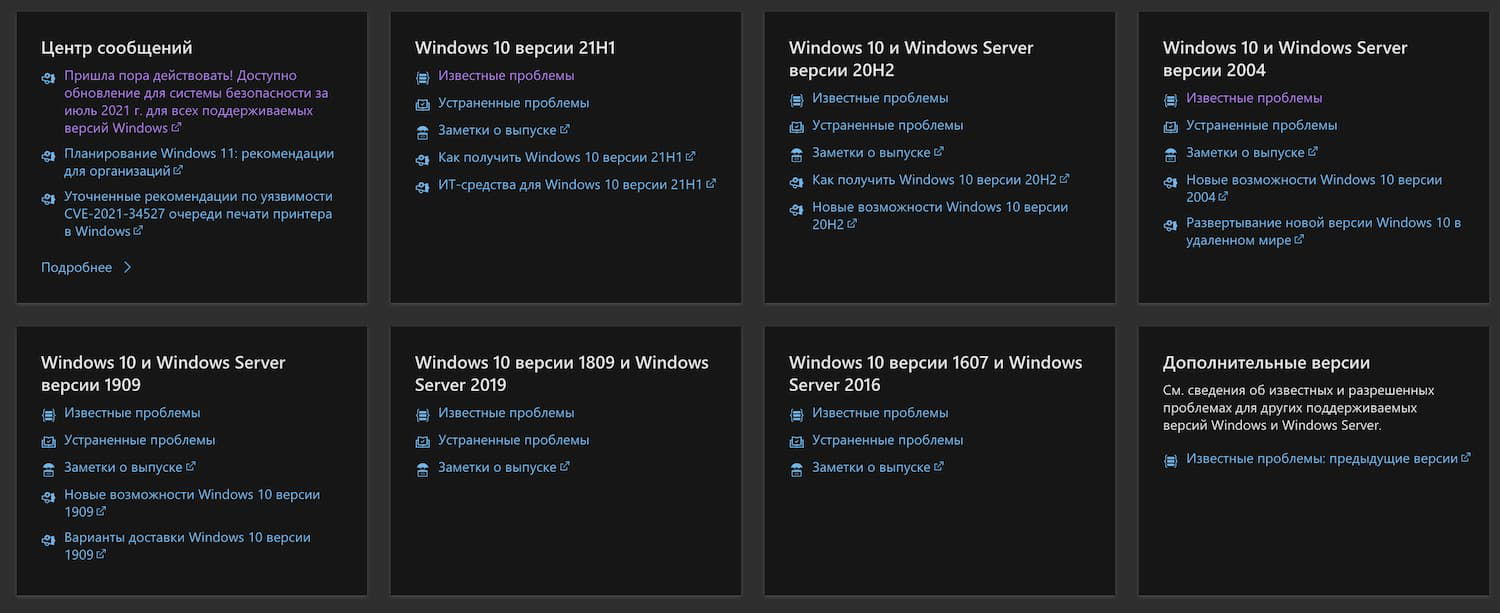Click the known issues icon under Windows 10 21H1
This screenshot has height=613, width=1500.
(422, 76)
